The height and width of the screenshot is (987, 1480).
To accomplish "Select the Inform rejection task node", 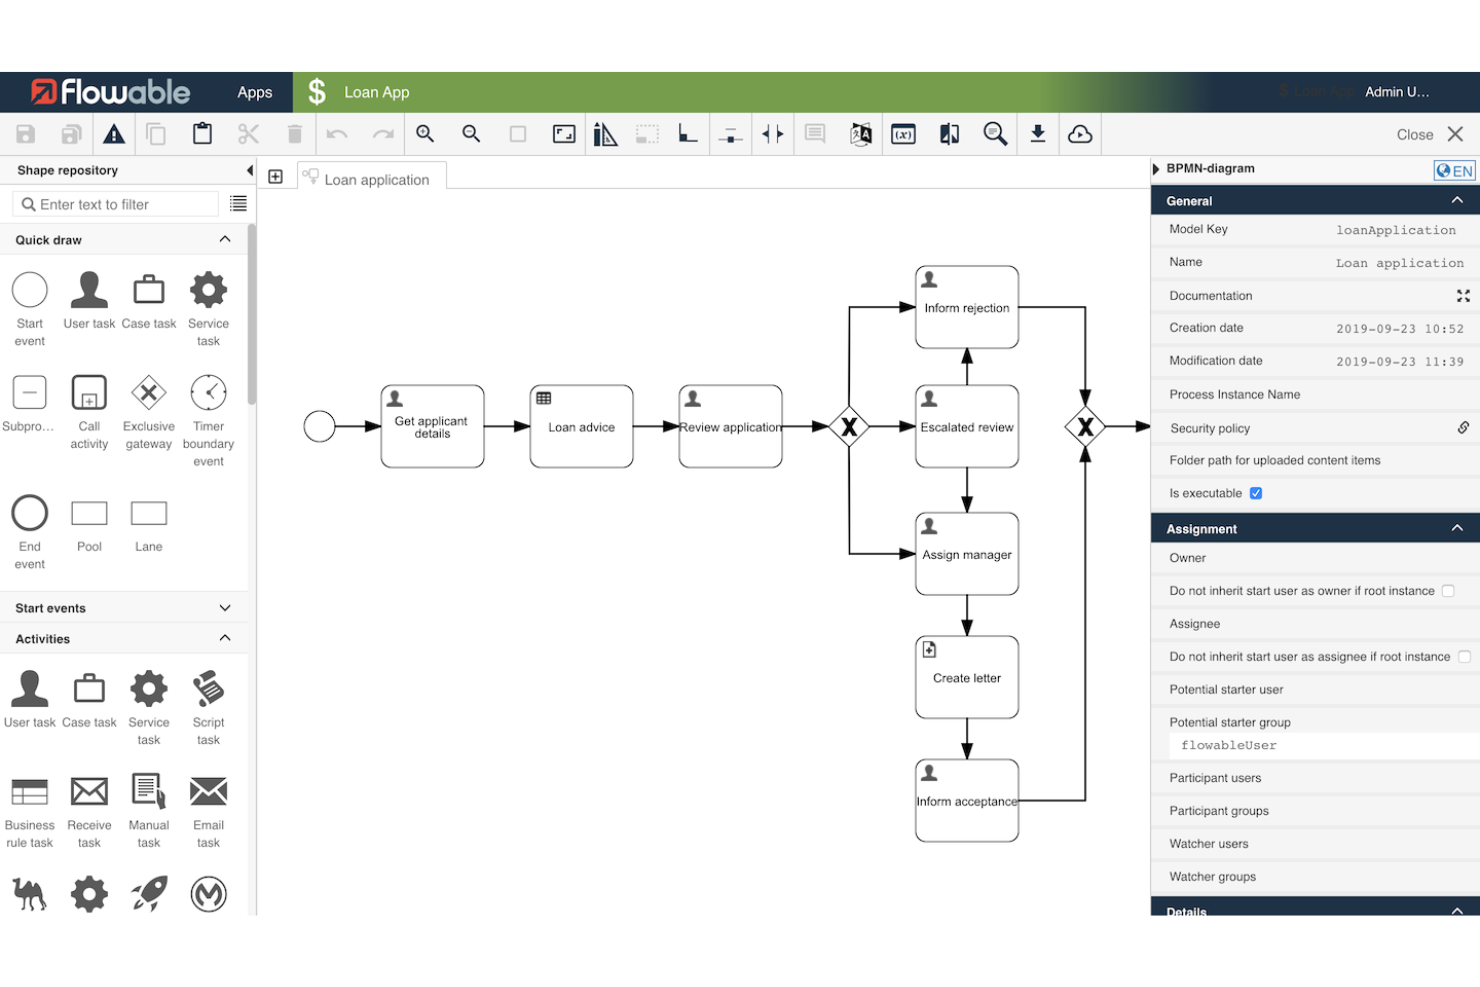I will 967,307.
